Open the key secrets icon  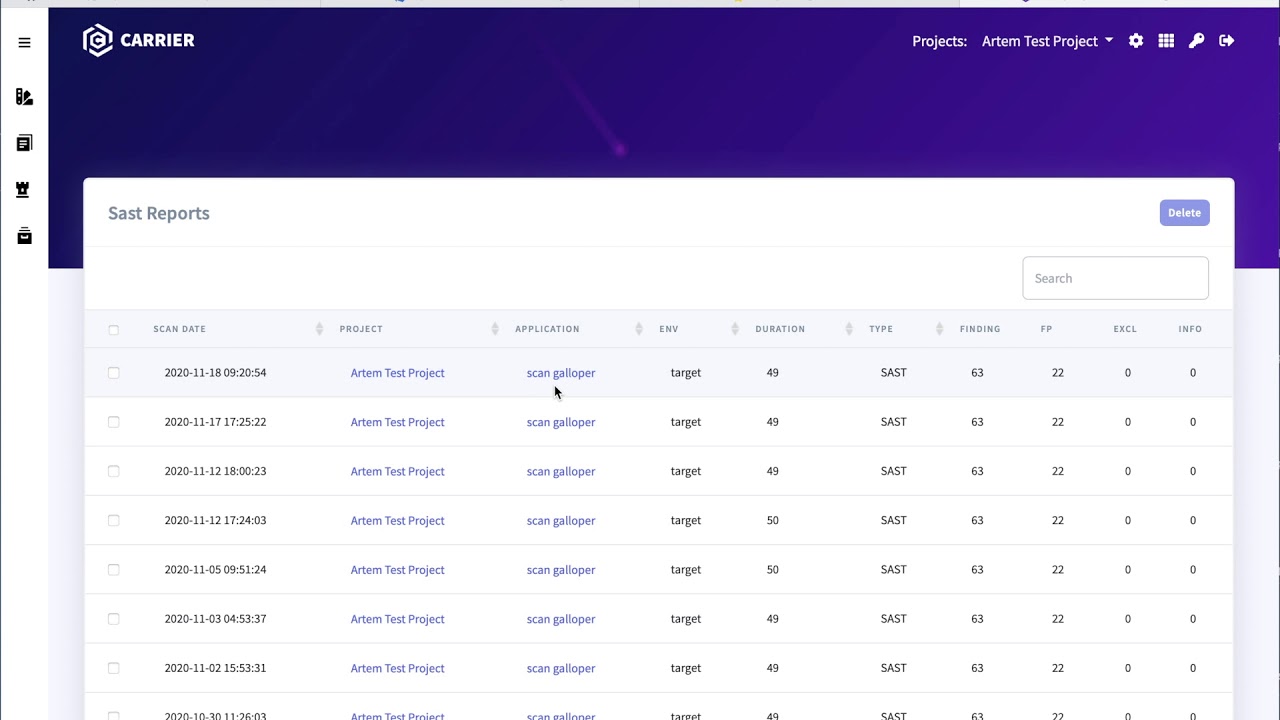(x=1196, y=41)
